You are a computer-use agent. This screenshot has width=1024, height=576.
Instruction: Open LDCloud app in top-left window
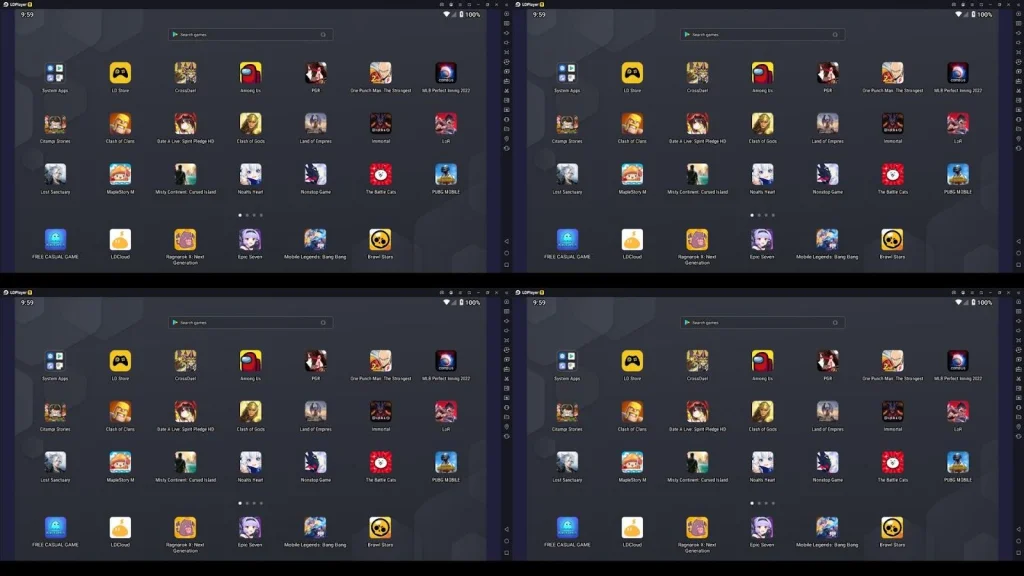click(x=120, y=240)
